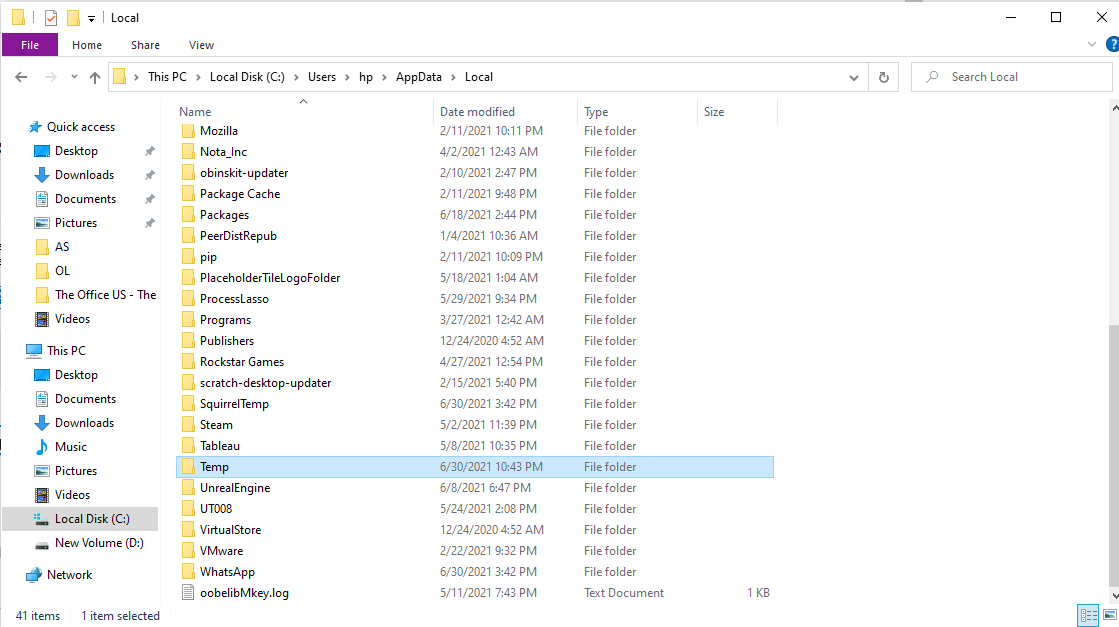Switch to the View tab
Viewport: 1119px width, 627px height.
(201, 45)
